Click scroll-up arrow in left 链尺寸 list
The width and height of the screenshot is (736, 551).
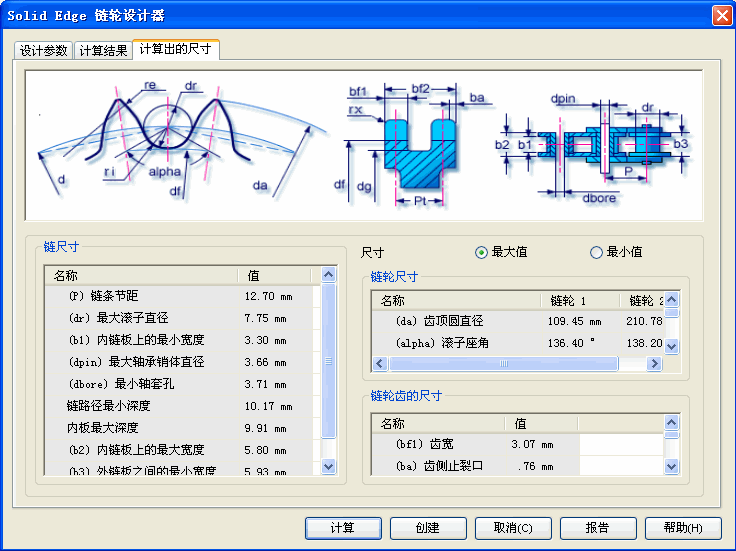328,275
